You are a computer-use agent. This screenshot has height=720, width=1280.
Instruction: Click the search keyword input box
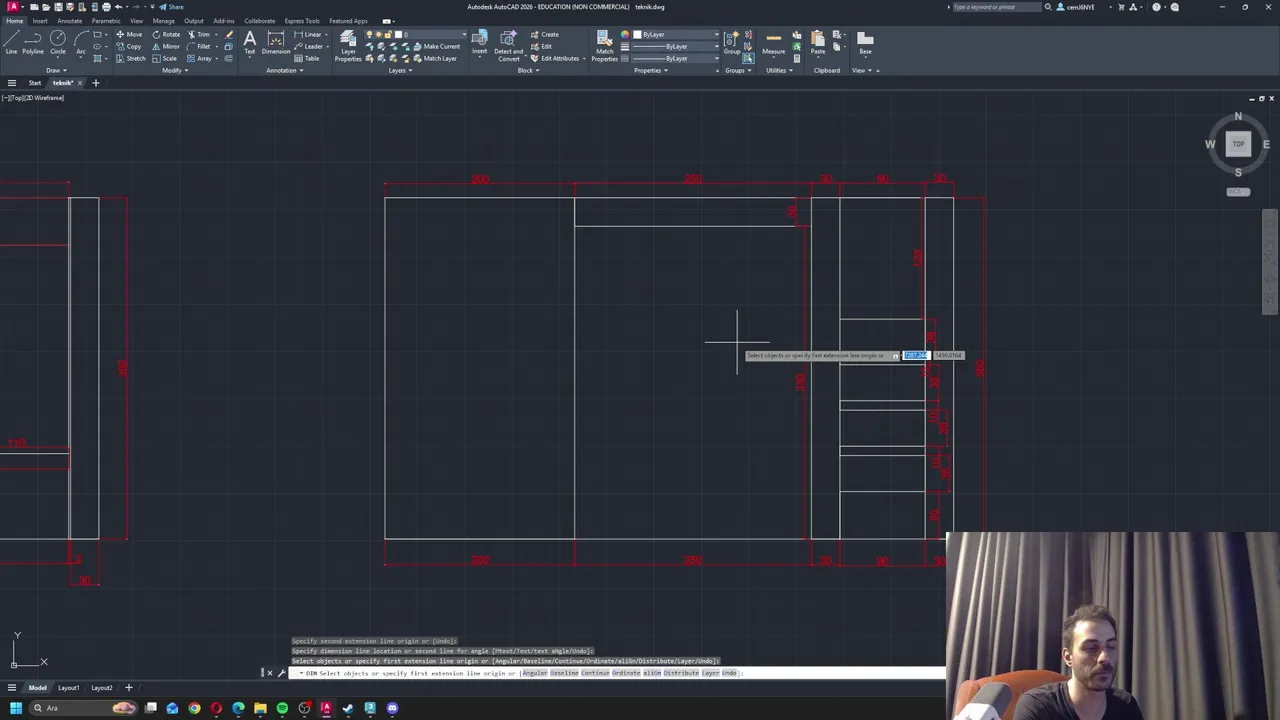tap(995, 7)
